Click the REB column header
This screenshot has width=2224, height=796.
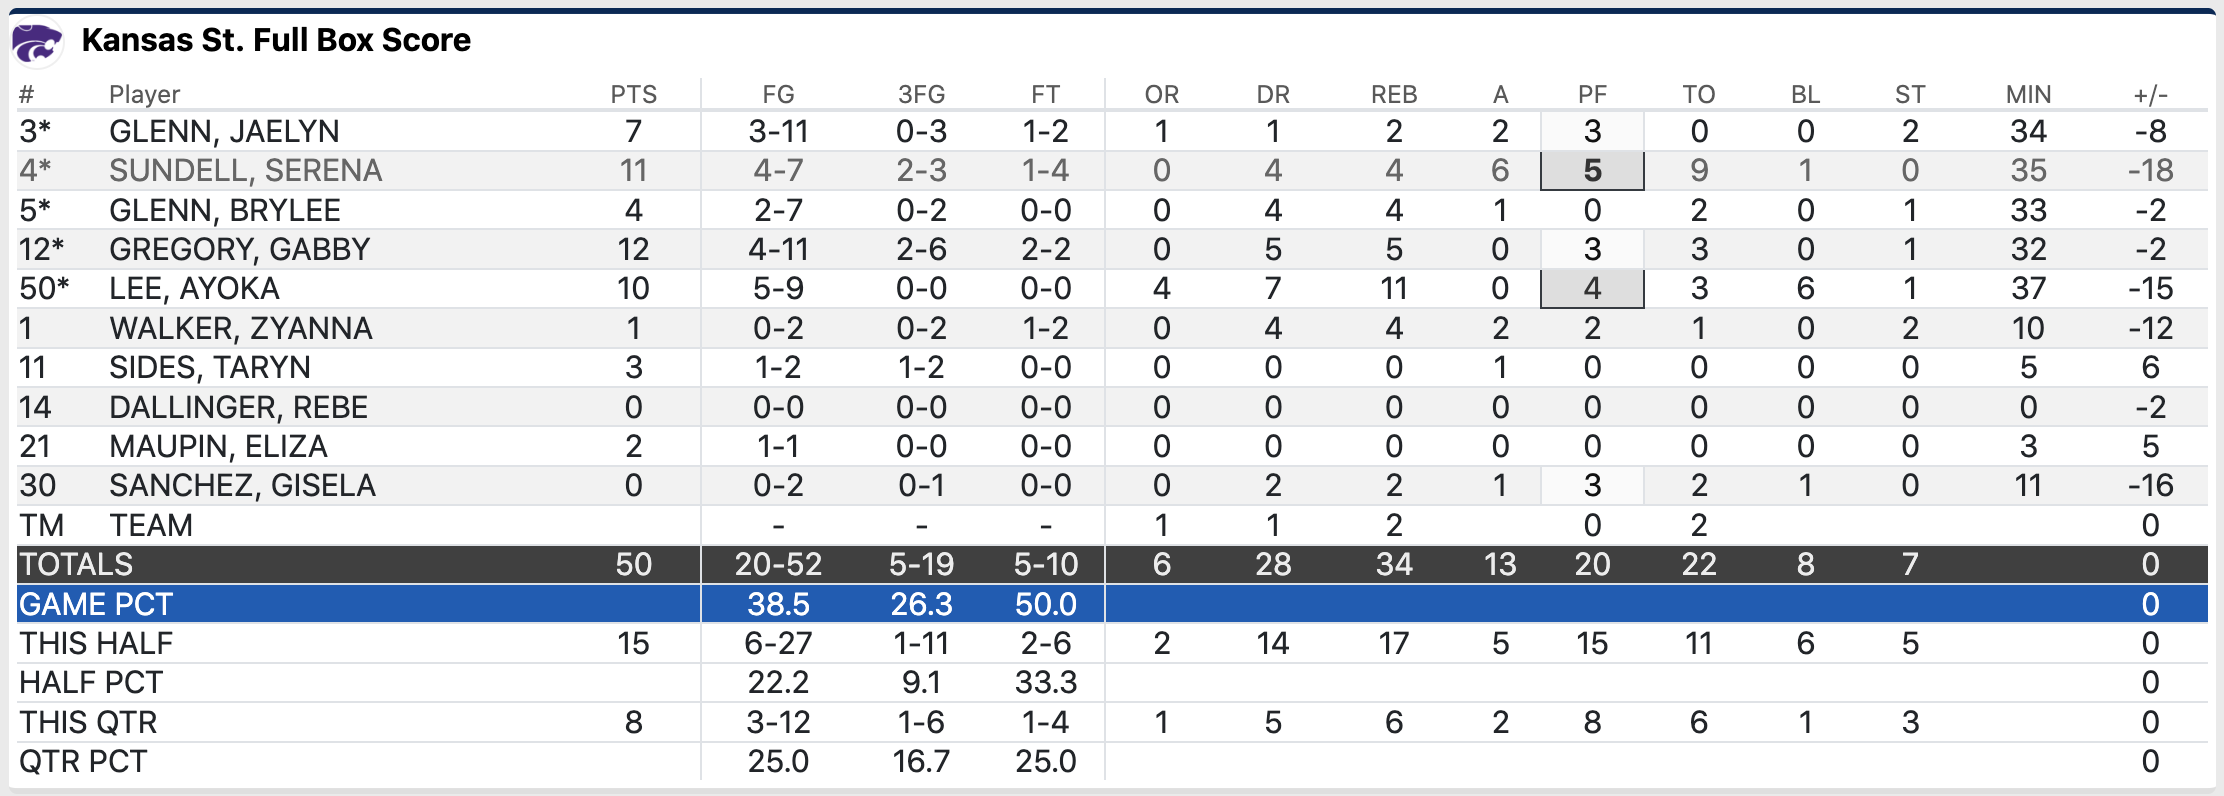1393,94
